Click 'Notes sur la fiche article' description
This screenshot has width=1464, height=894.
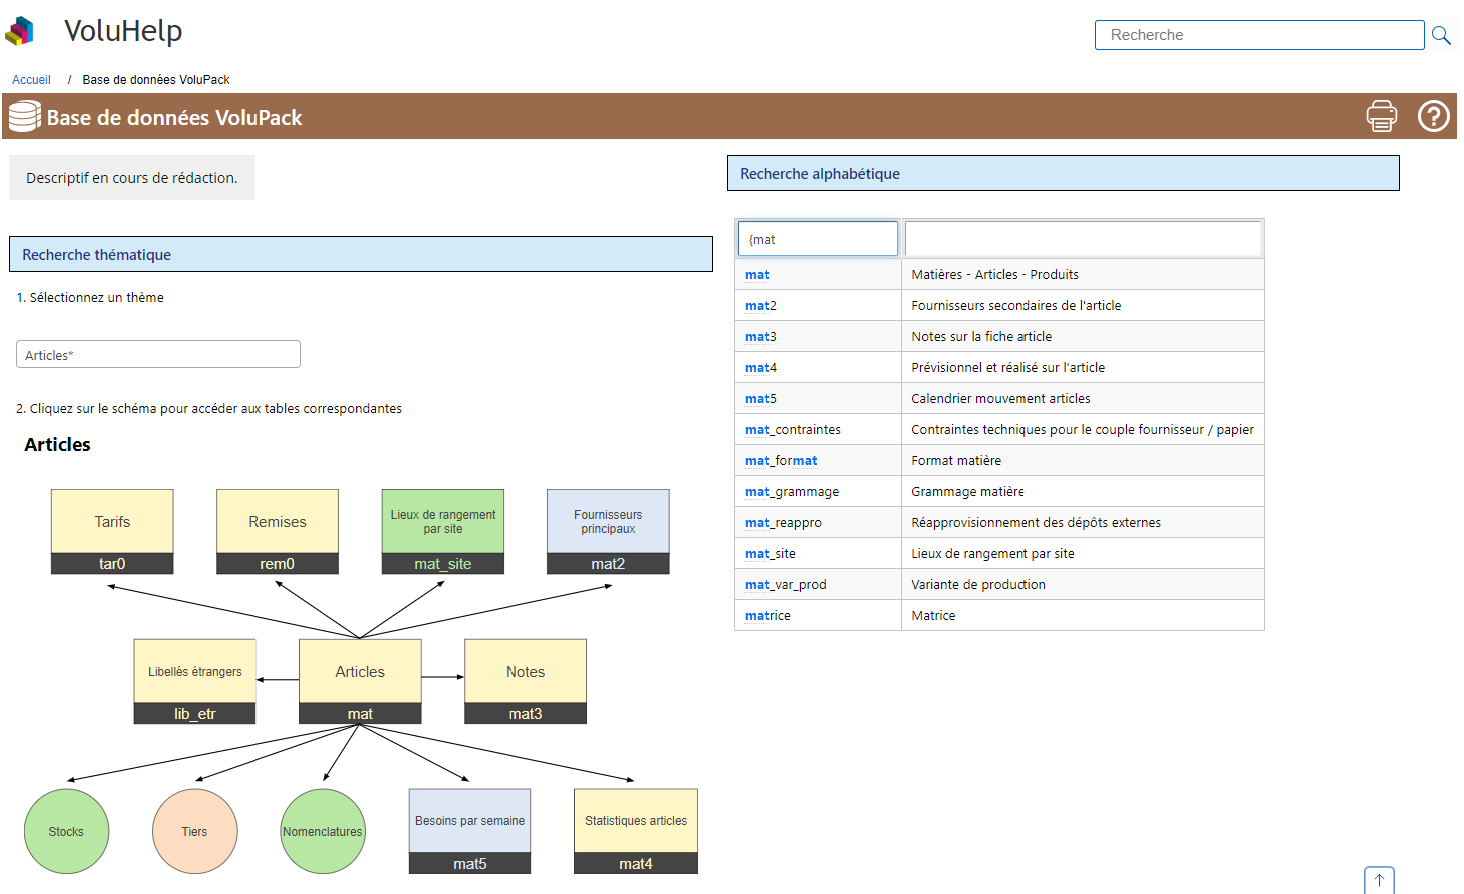[x=981, y=337]
